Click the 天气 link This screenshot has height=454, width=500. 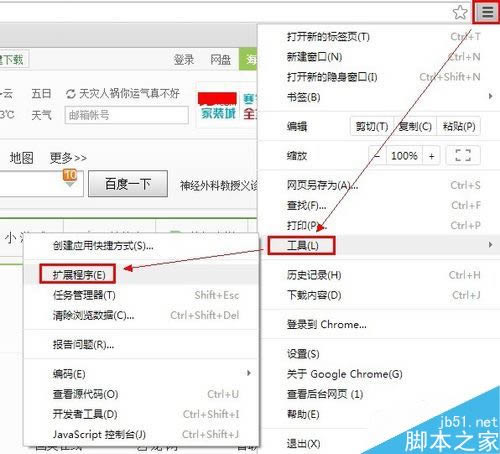pos(41,115)
